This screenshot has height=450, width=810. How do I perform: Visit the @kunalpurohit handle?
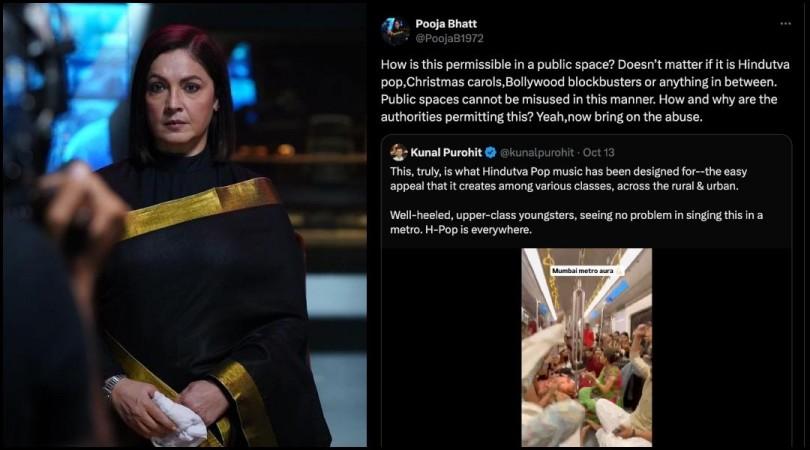pos(537,152)
